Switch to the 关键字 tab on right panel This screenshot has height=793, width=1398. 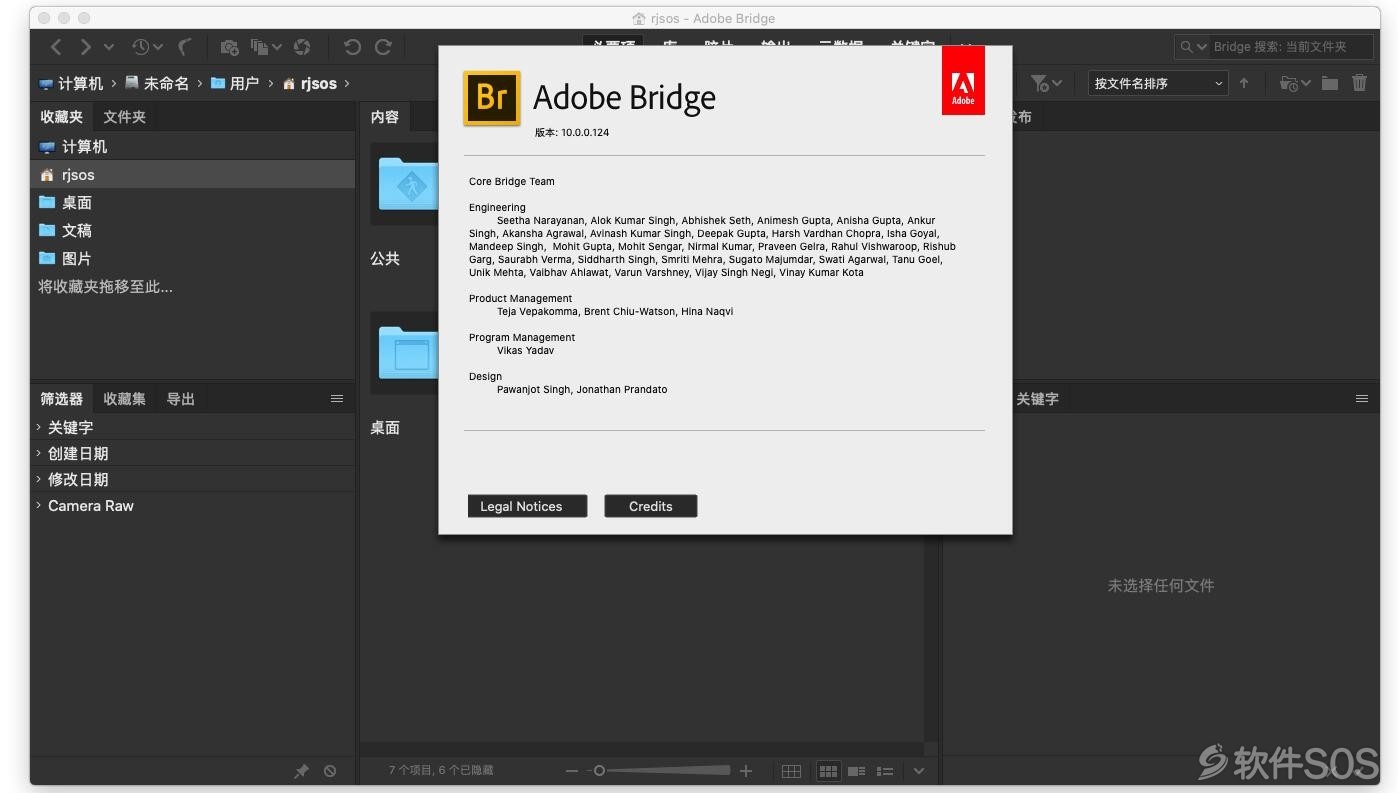coord(1037,399)
